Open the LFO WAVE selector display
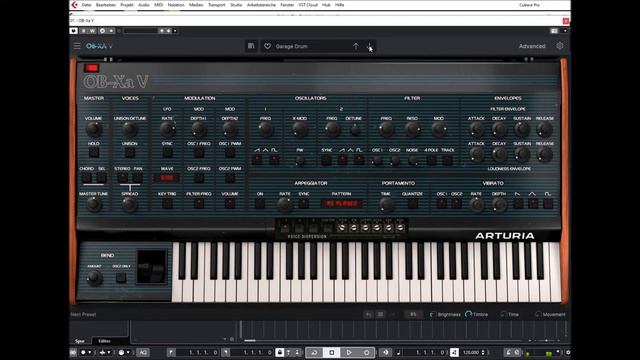Image resolution: width=640 pixels, height=360 pixels. tap(167, 178)
